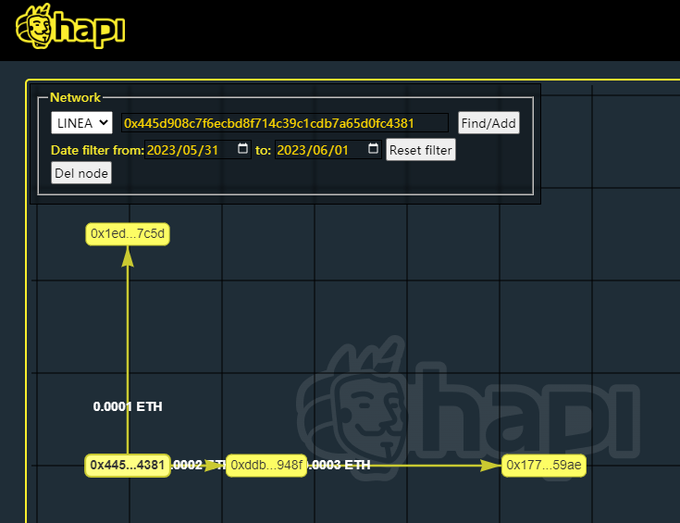Click the 'Date filter from:' label
680x523 pixels.
[97, 150]
